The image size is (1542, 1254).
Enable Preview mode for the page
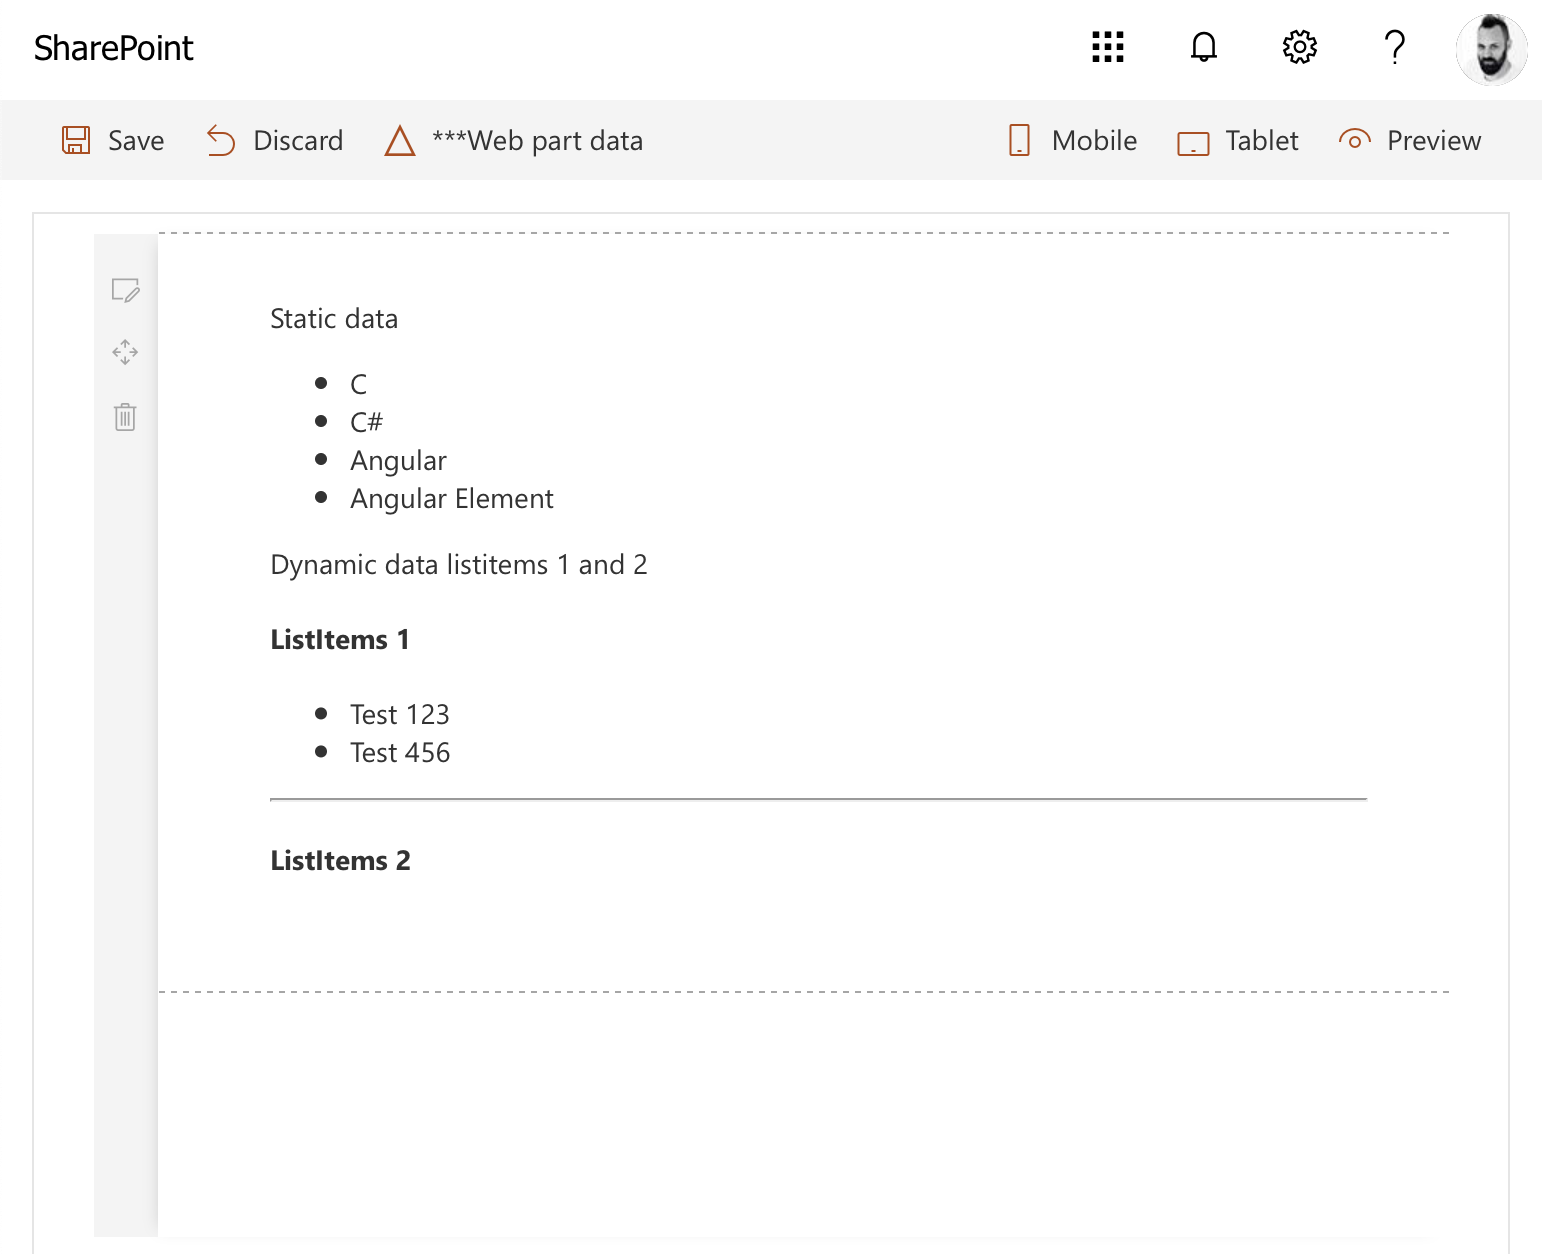[1410, 140]
